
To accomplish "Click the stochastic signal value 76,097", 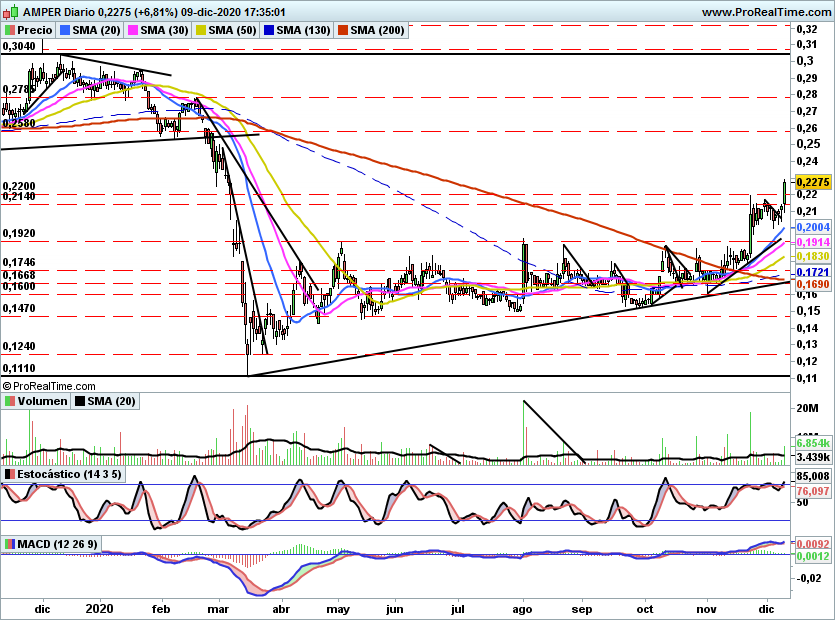I will pos(813,491).
